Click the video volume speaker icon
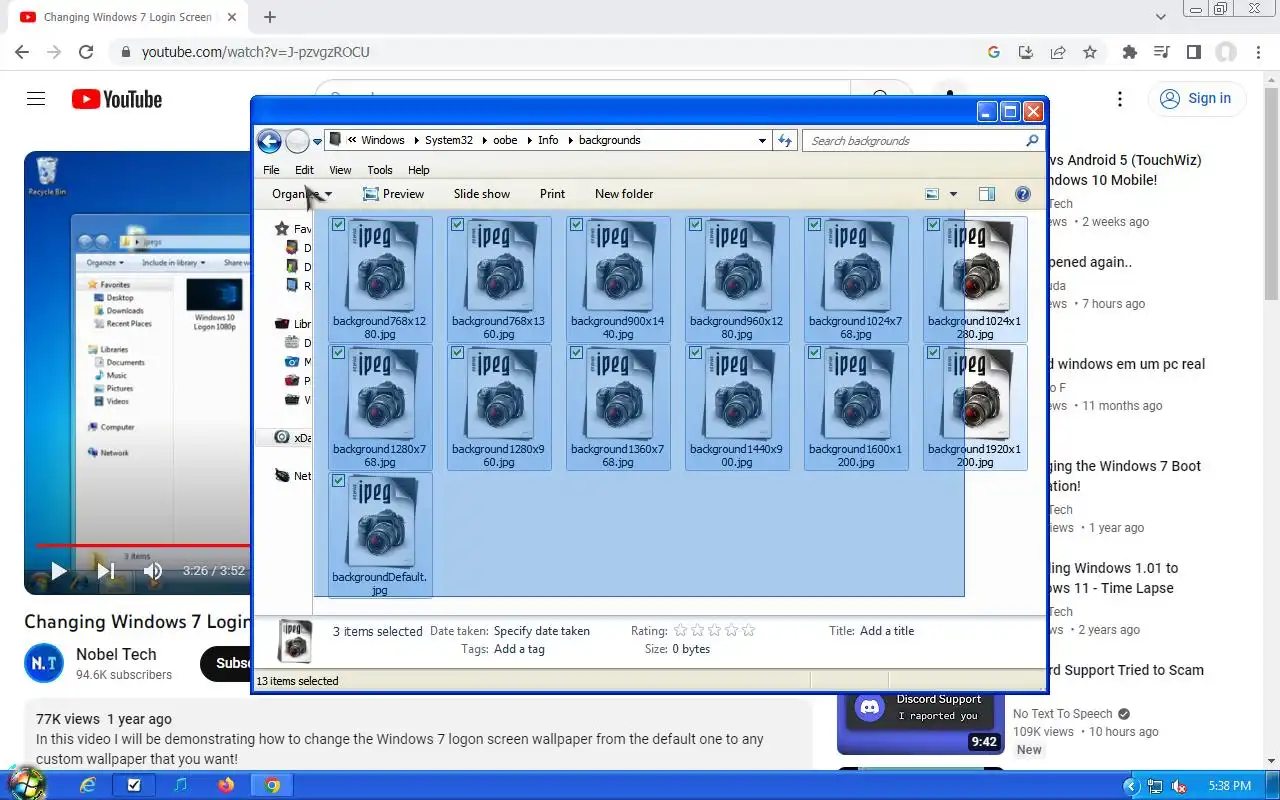This screenshot has width=1280, height=800. [x=152, y=571]
